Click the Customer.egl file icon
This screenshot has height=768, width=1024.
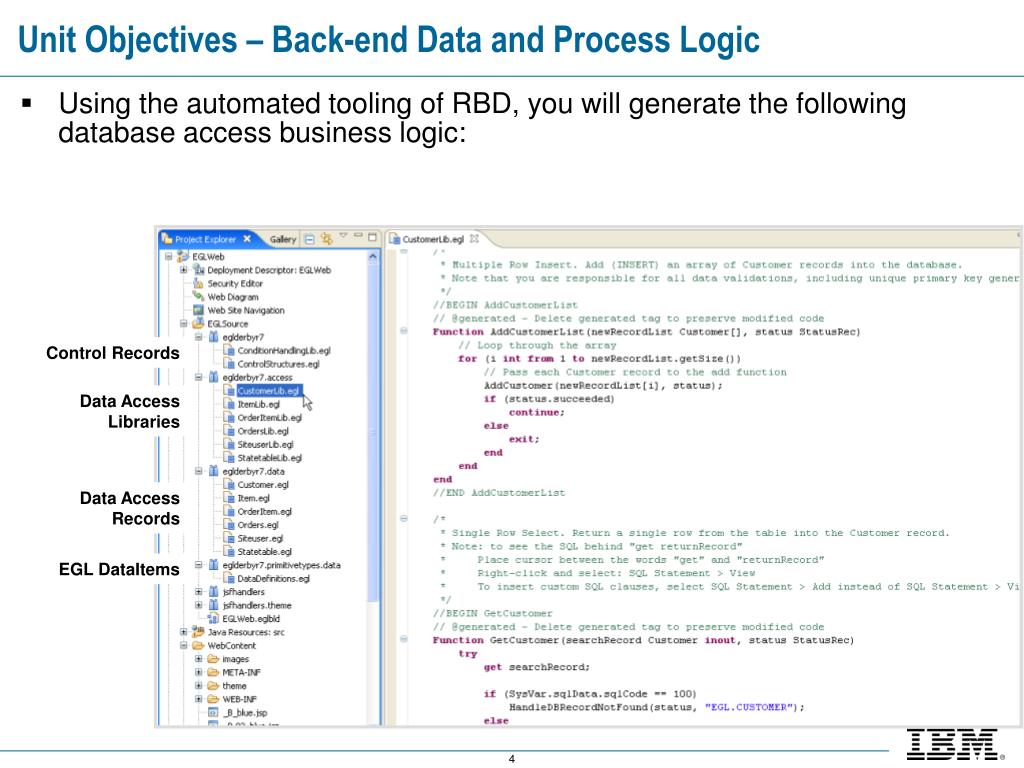coord(229,485)
